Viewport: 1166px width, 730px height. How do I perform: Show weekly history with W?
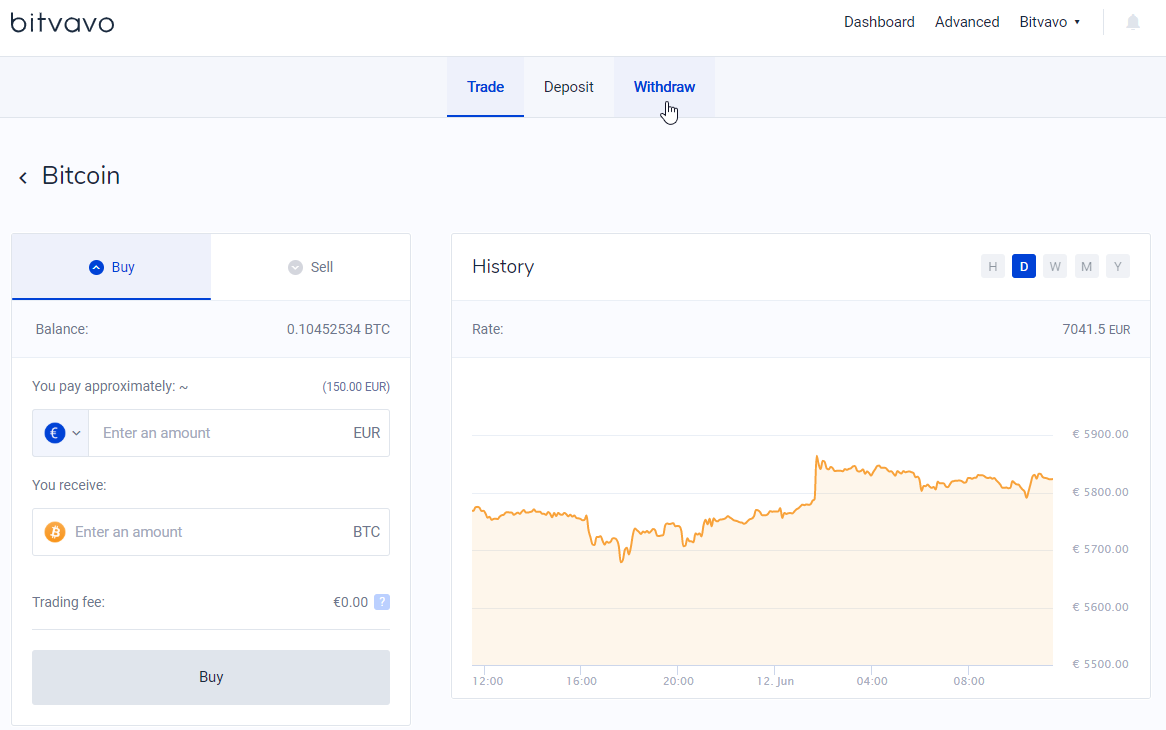click(x=1055, y=266)
